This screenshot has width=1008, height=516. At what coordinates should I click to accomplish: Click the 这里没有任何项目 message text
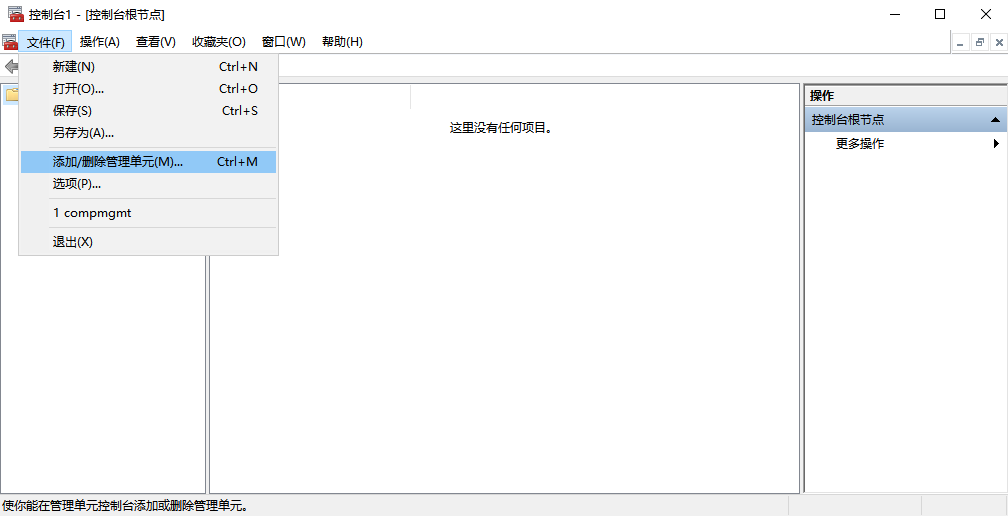point(501,128)
